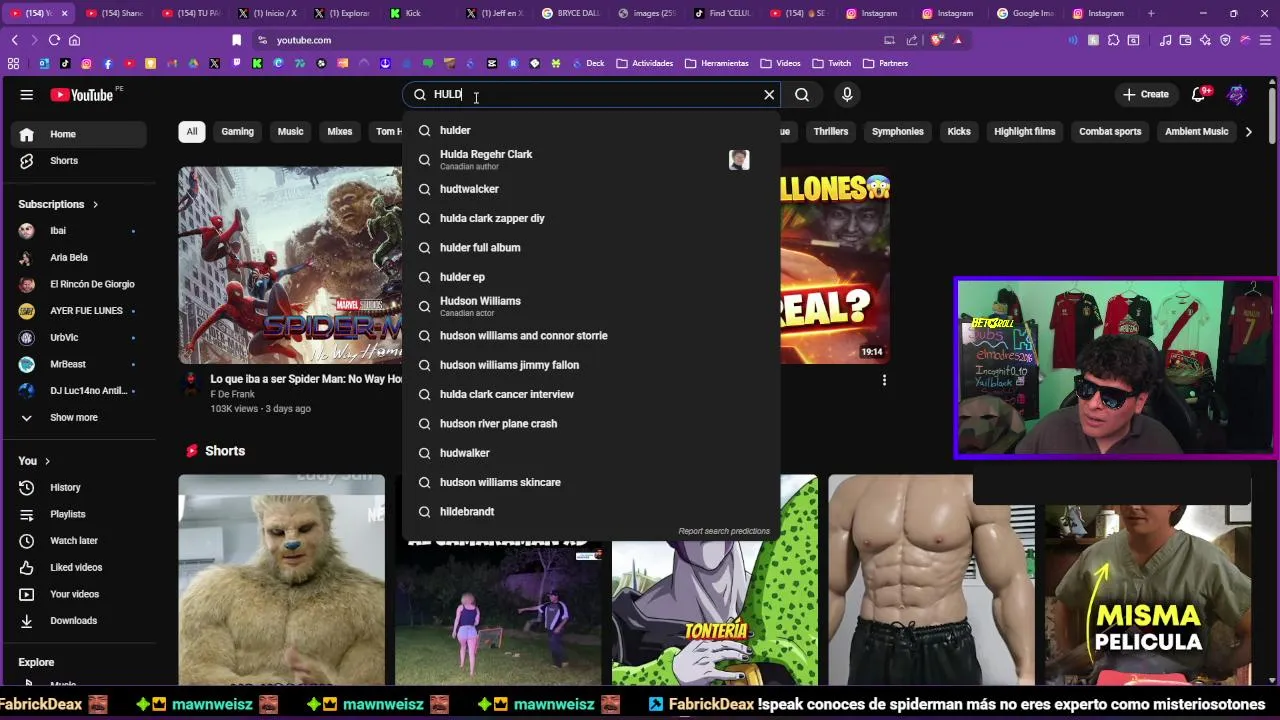Open YouTube notifications bell

[x=1199, y=95]
